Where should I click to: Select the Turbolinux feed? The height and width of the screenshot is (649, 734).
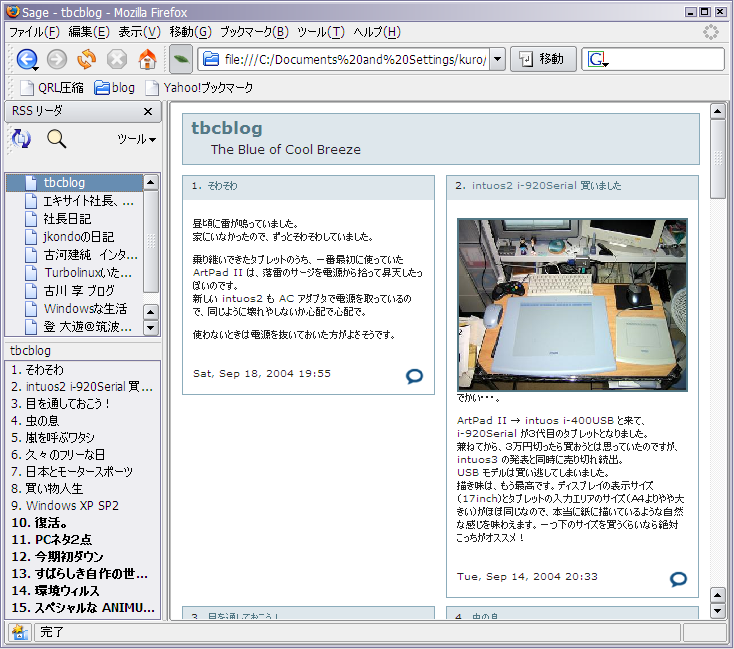coord(74,273)
